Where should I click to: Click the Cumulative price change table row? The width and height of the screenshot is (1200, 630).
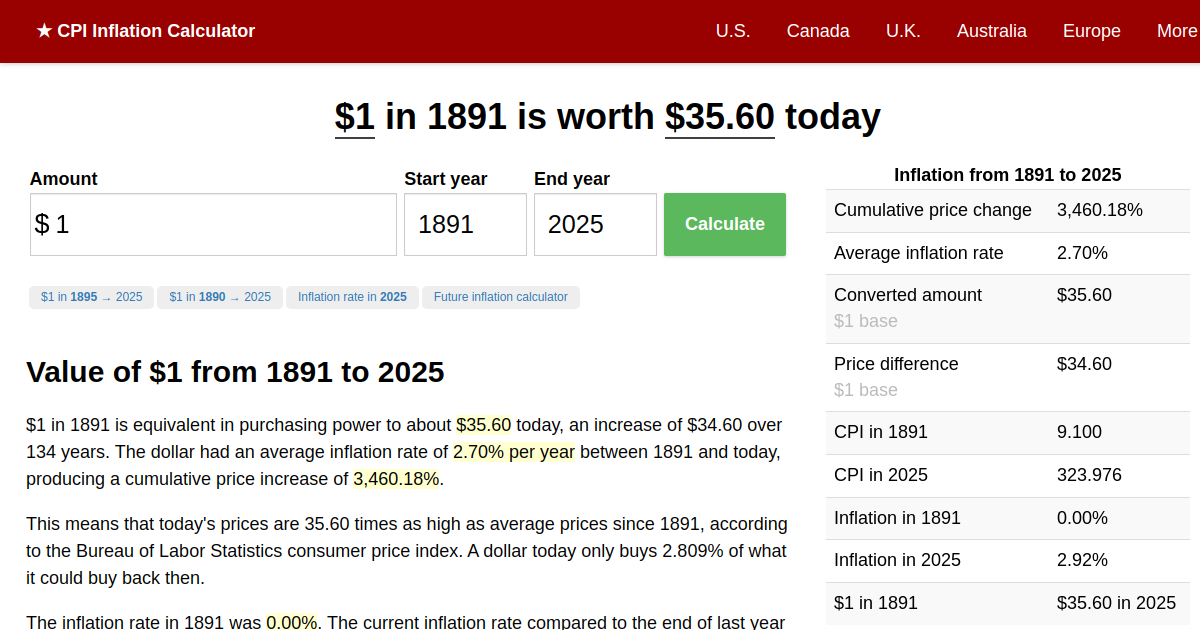(x=1007, y=210)
